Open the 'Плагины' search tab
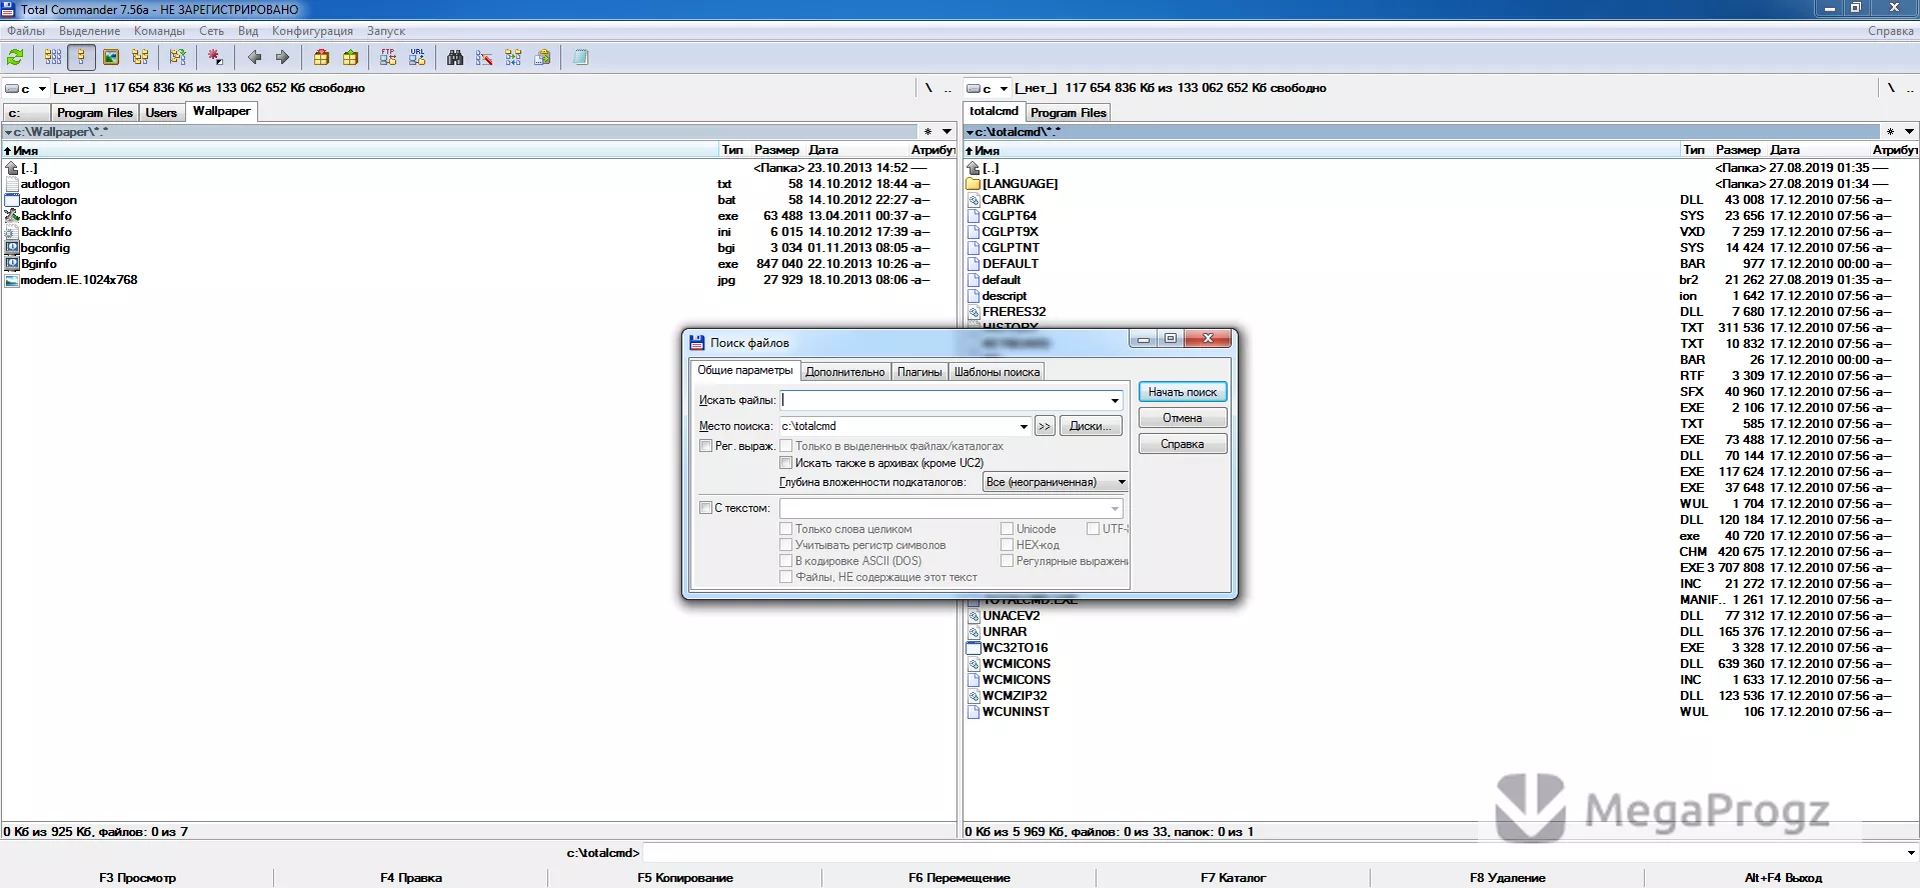 coord(919,372)
